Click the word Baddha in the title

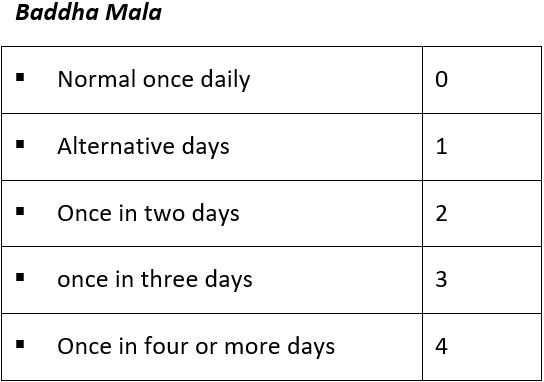pos(58,12)
